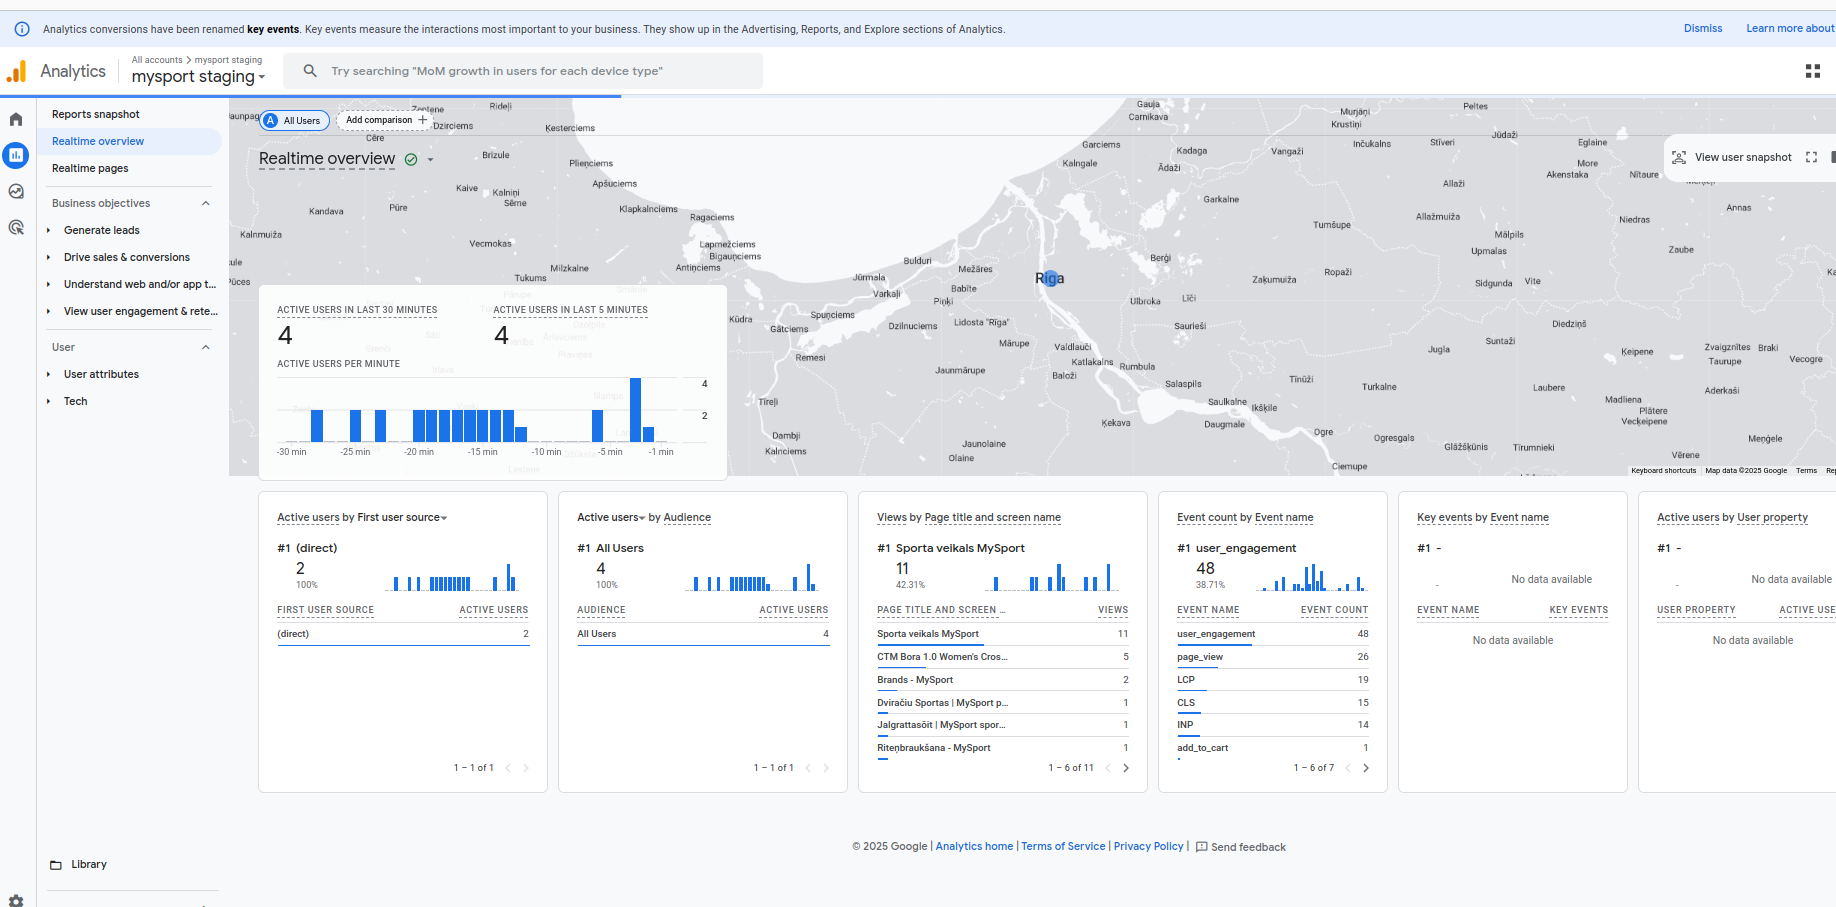Select Realtime pages in the sidebar
The height and width of the screenshot is (907, 1836).
[x=90, y=168]
